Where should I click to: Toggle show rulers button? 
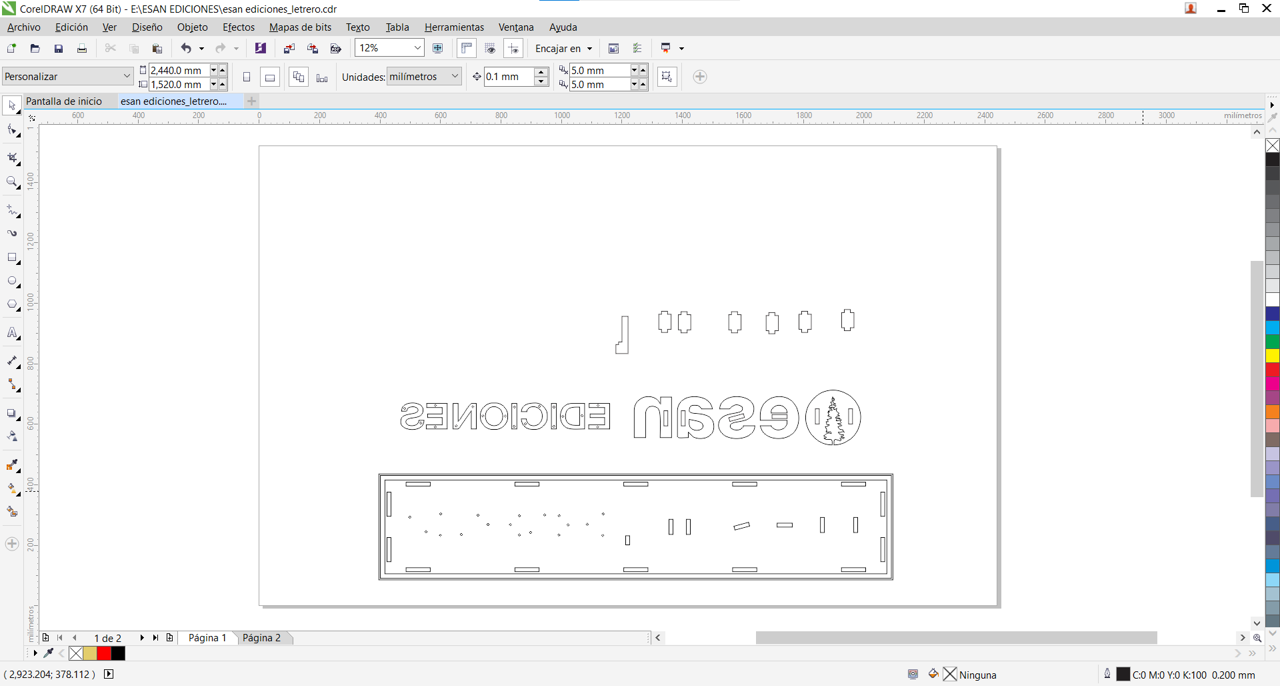click(x=466, y=48)
